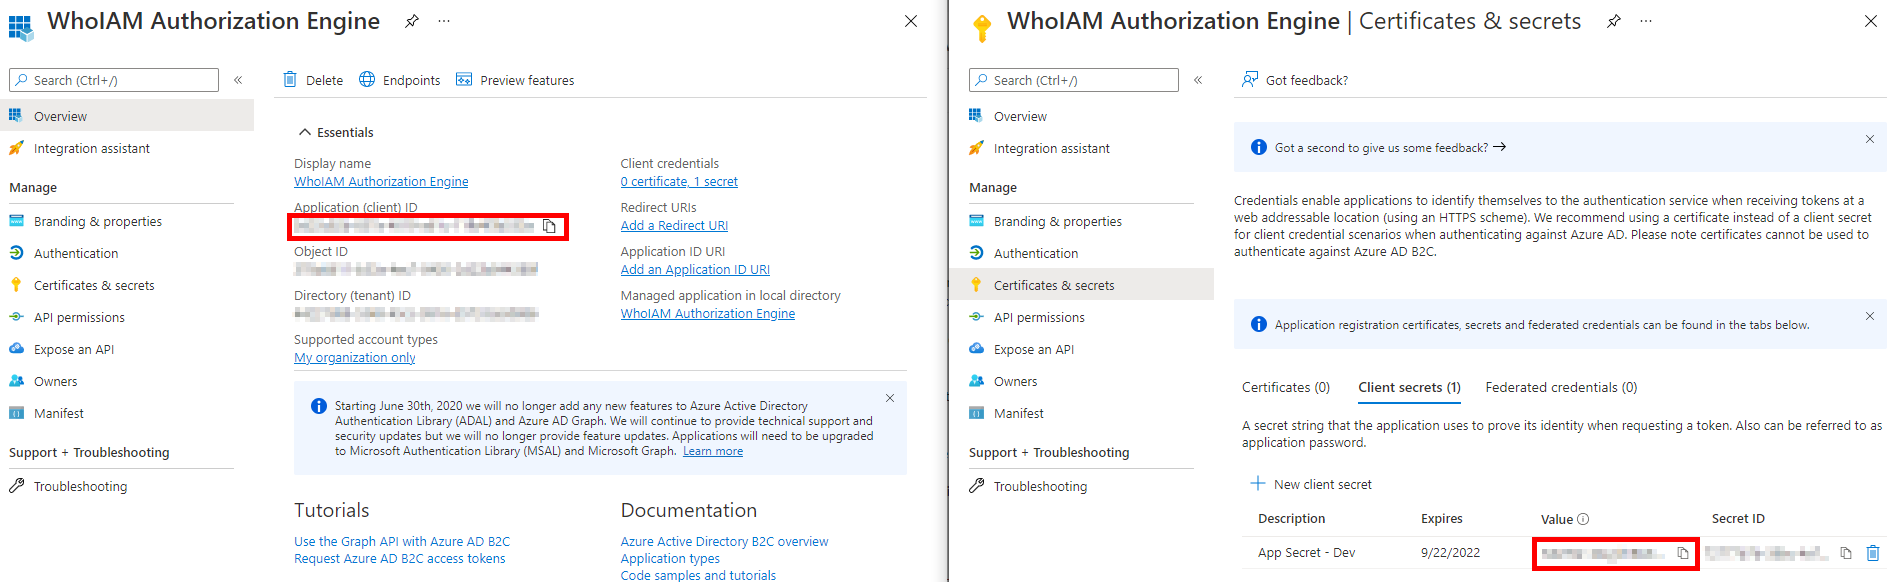1898x582 pixels.
Task: Open more options ellipsis in Certificates & secrets header
Action: 1646,21
